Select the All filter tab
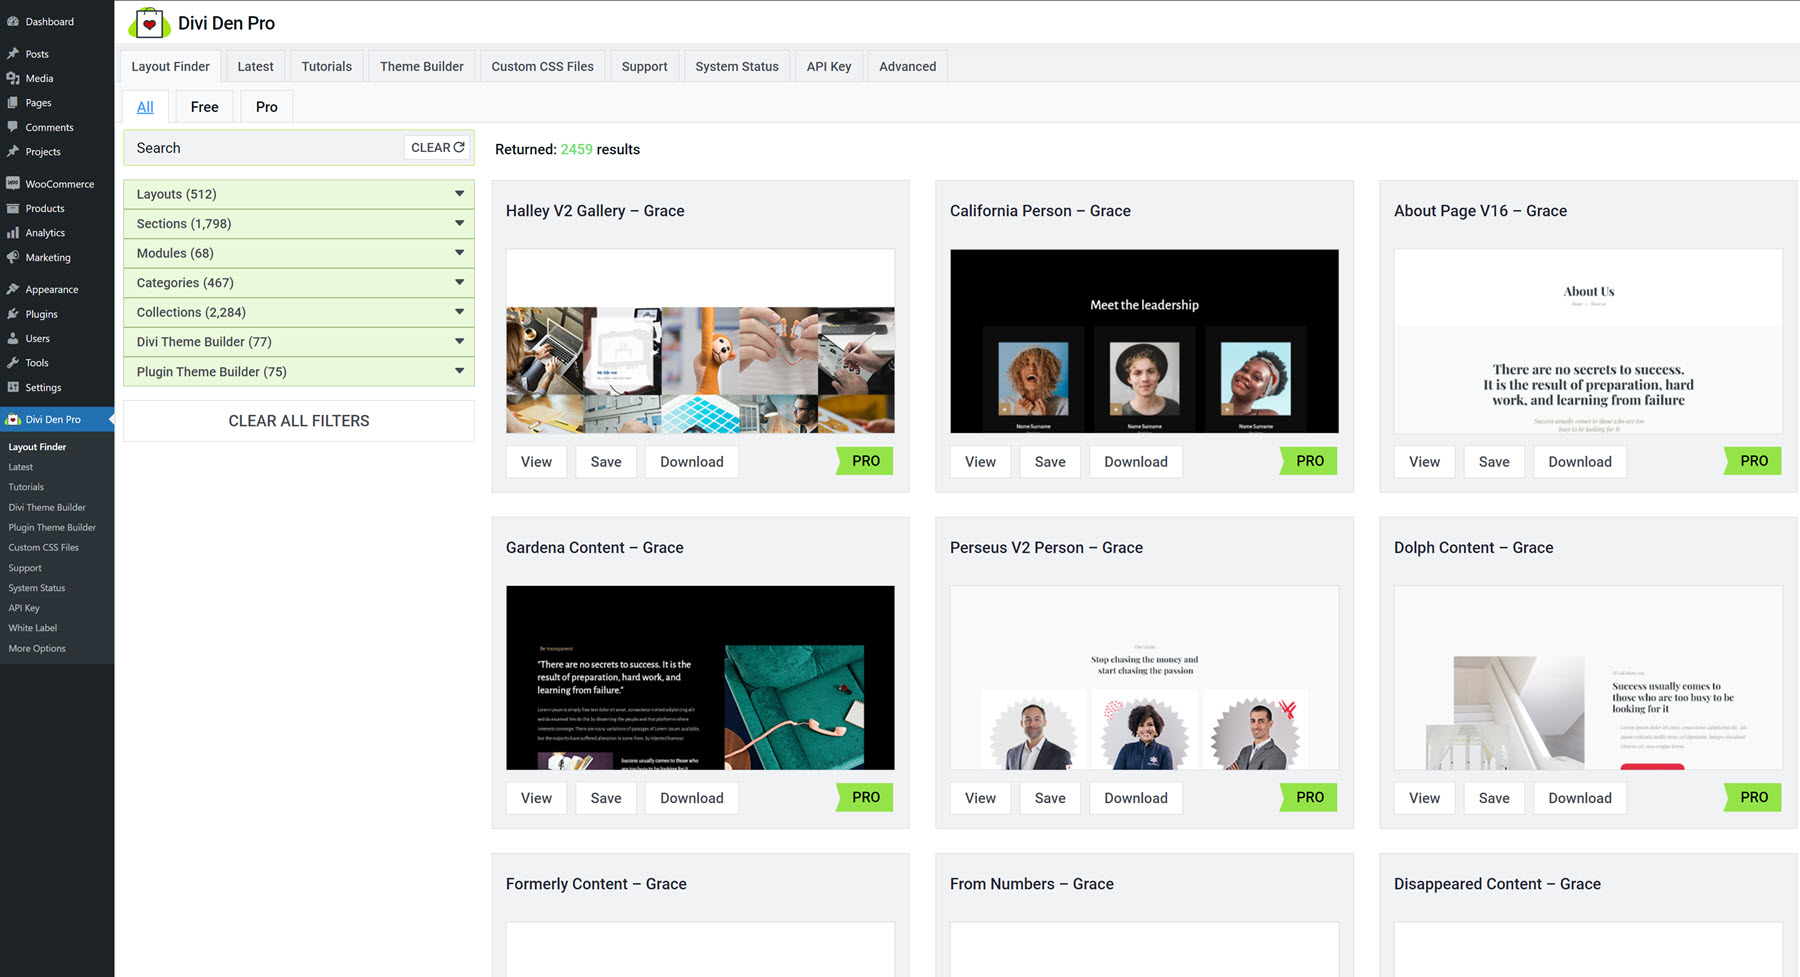Image resolution: width=1800 pixels, height=977 pixels. coord(145,106)
